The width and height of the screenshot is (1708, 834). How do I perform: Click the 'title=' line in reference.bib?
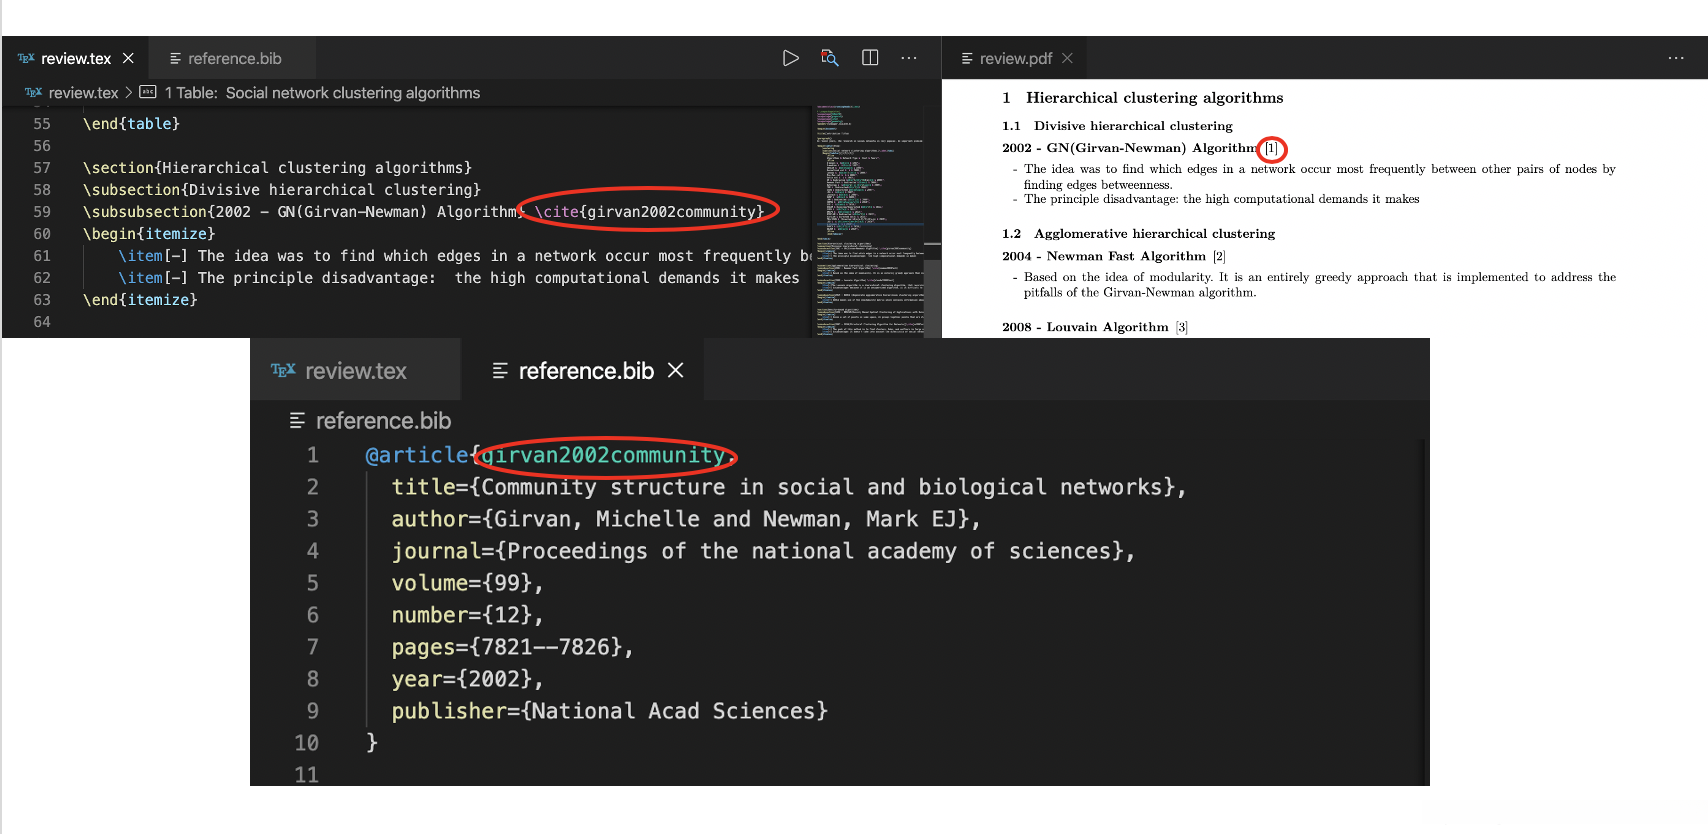click(789, 487)
